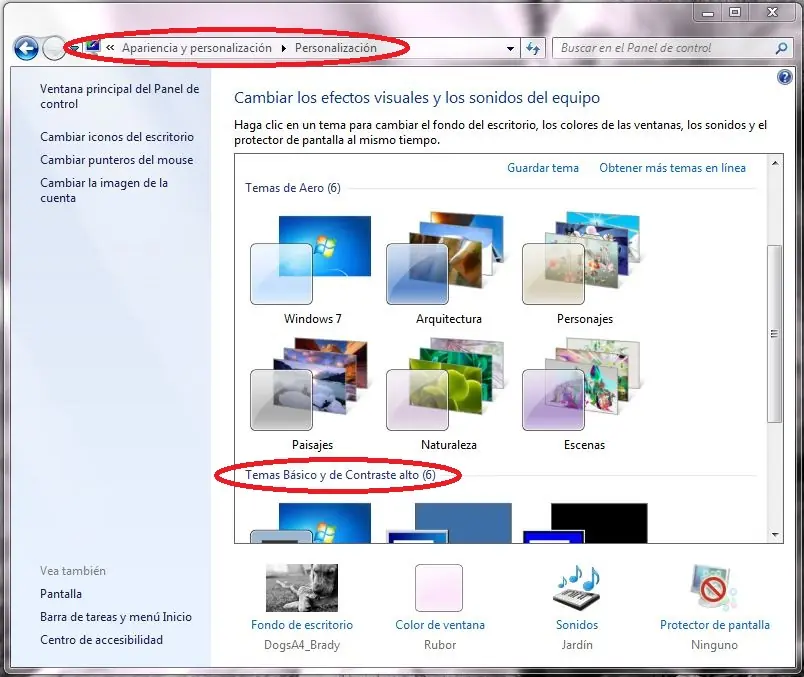Viewport: 804px width, 677px height.
Task: Click the theme list scrollbar thumb
Action: 775,333
